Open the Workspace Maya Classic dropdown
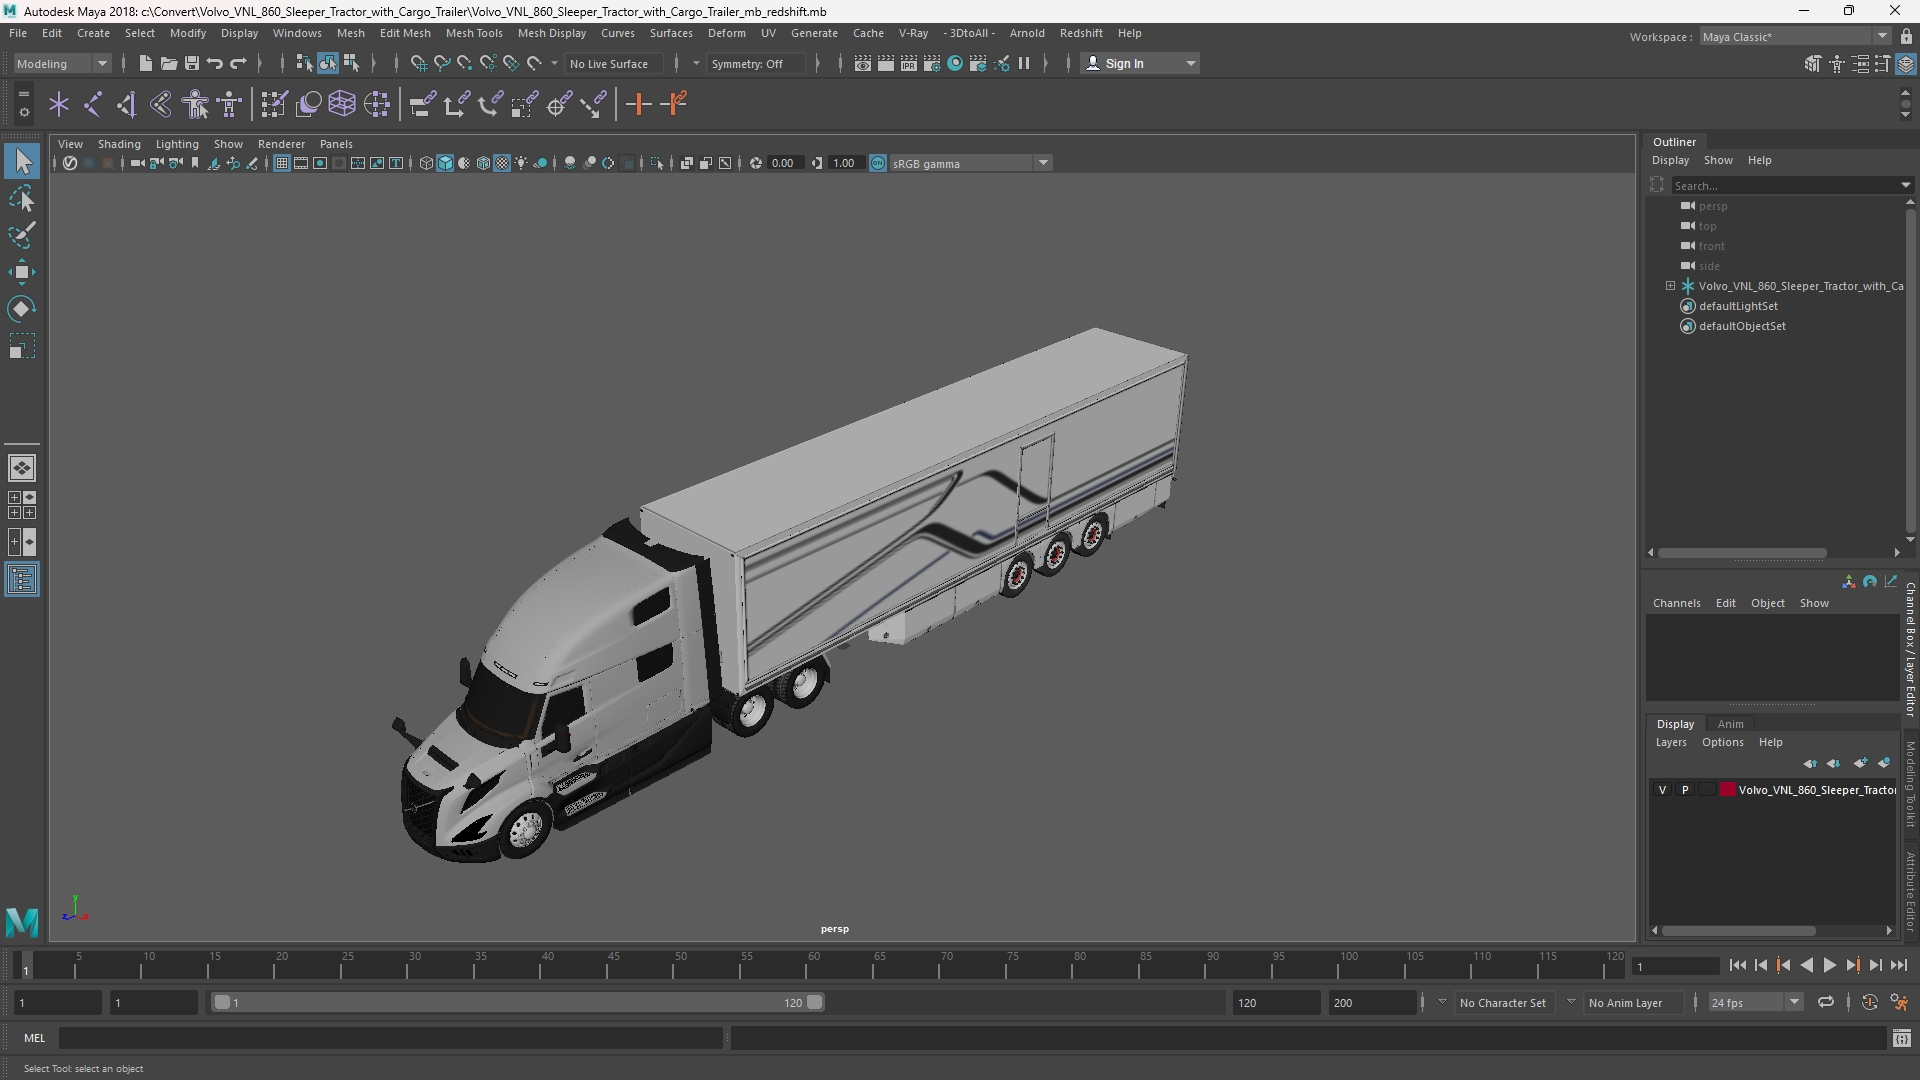Image resolution: width=1920 pixels, height=1080 pixels. [1795, 36]
